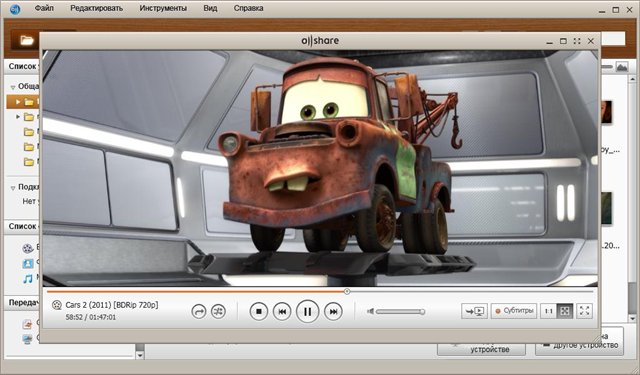Mute the player speaker icon
Viewport: 640px width, 375px height.
[371, 312]
